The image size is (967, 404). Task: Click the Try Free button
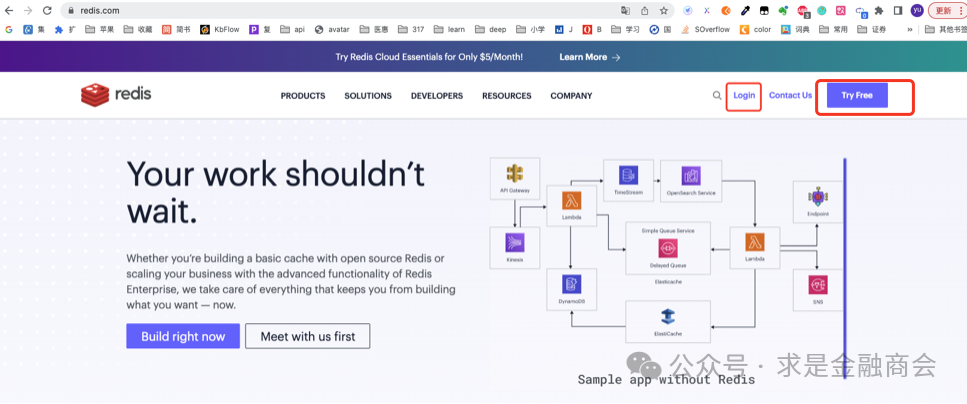pyautogui.click(x=857, y=96)
